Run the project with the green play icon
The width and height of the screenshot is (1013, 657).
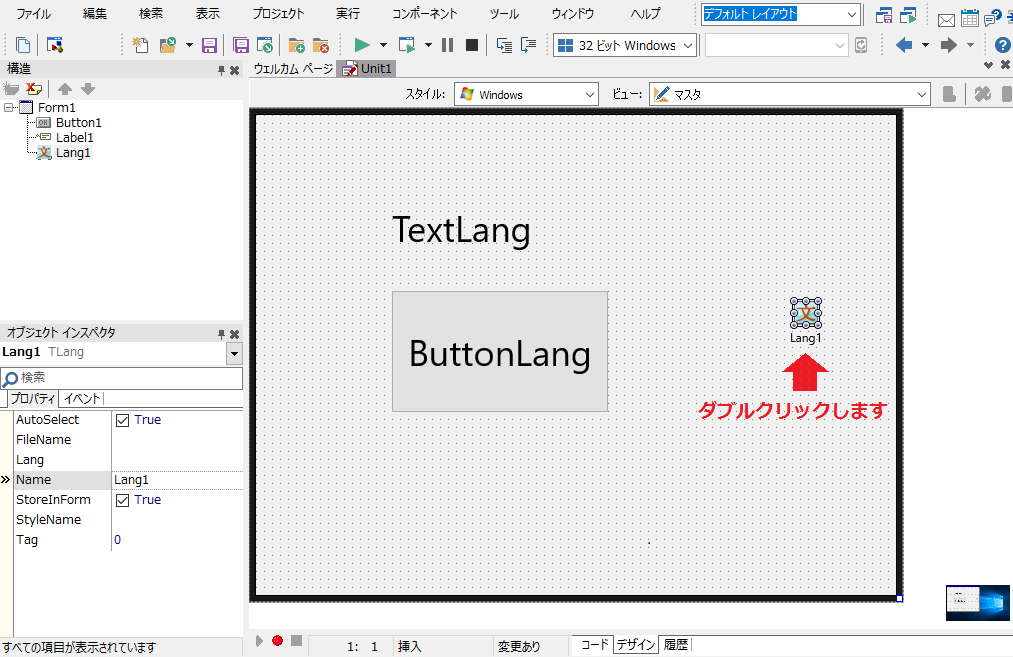pos(361,44)
